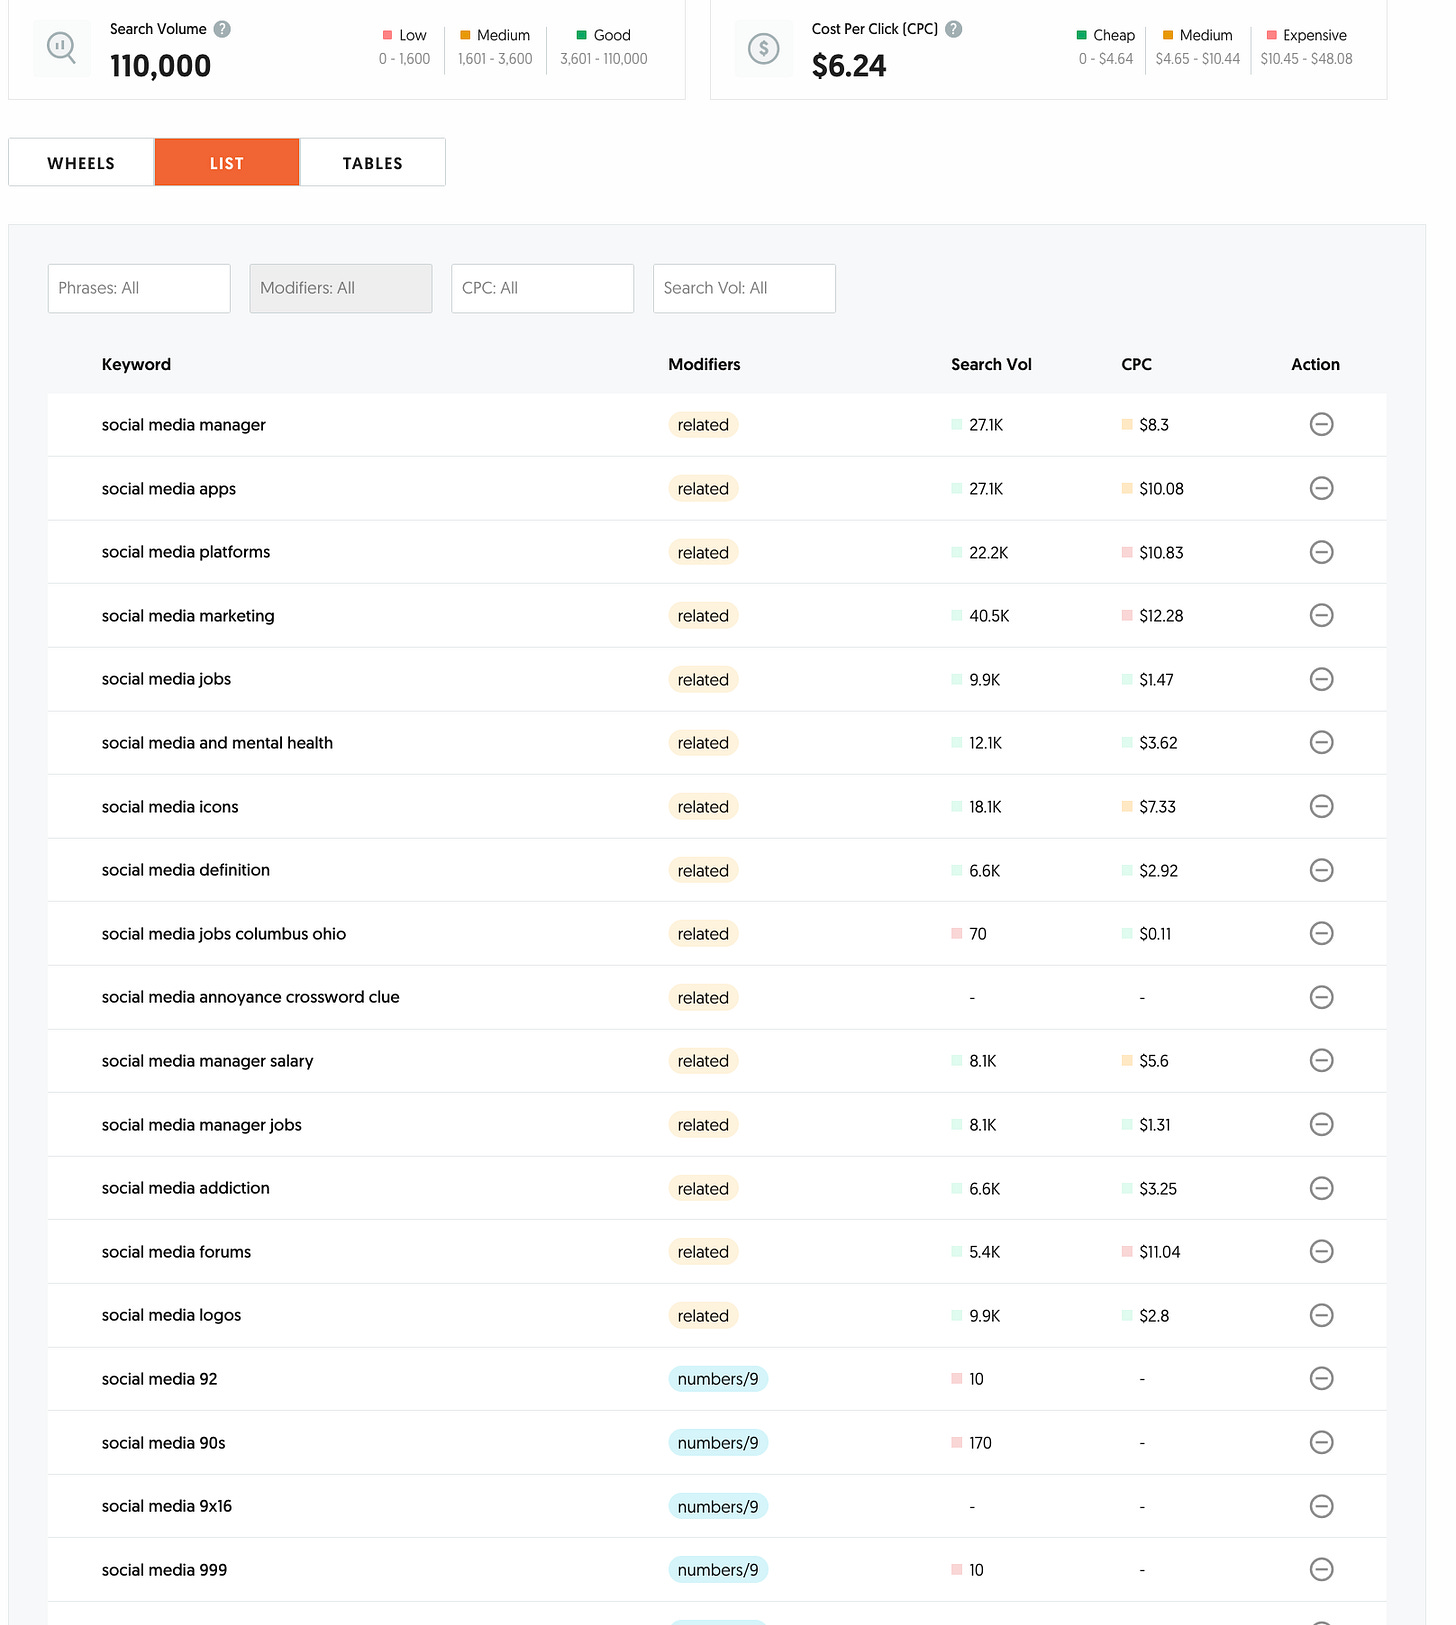The height and width of the screenshot is (1625, 1456).
Task: Click the $12.28 CPC value
Action: coord(1161,616)
